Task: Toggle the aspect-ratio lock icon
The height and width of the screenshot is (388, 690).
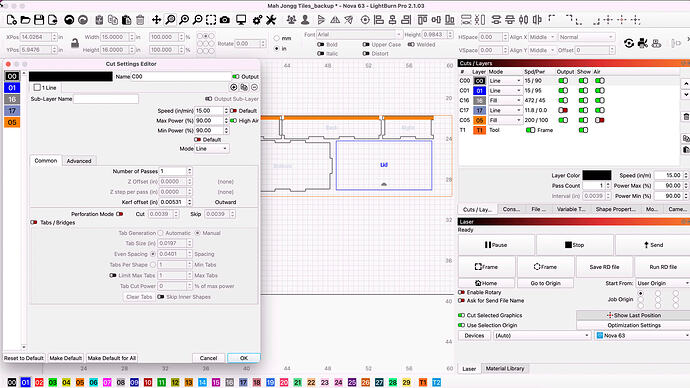Action: pos(75,43)
